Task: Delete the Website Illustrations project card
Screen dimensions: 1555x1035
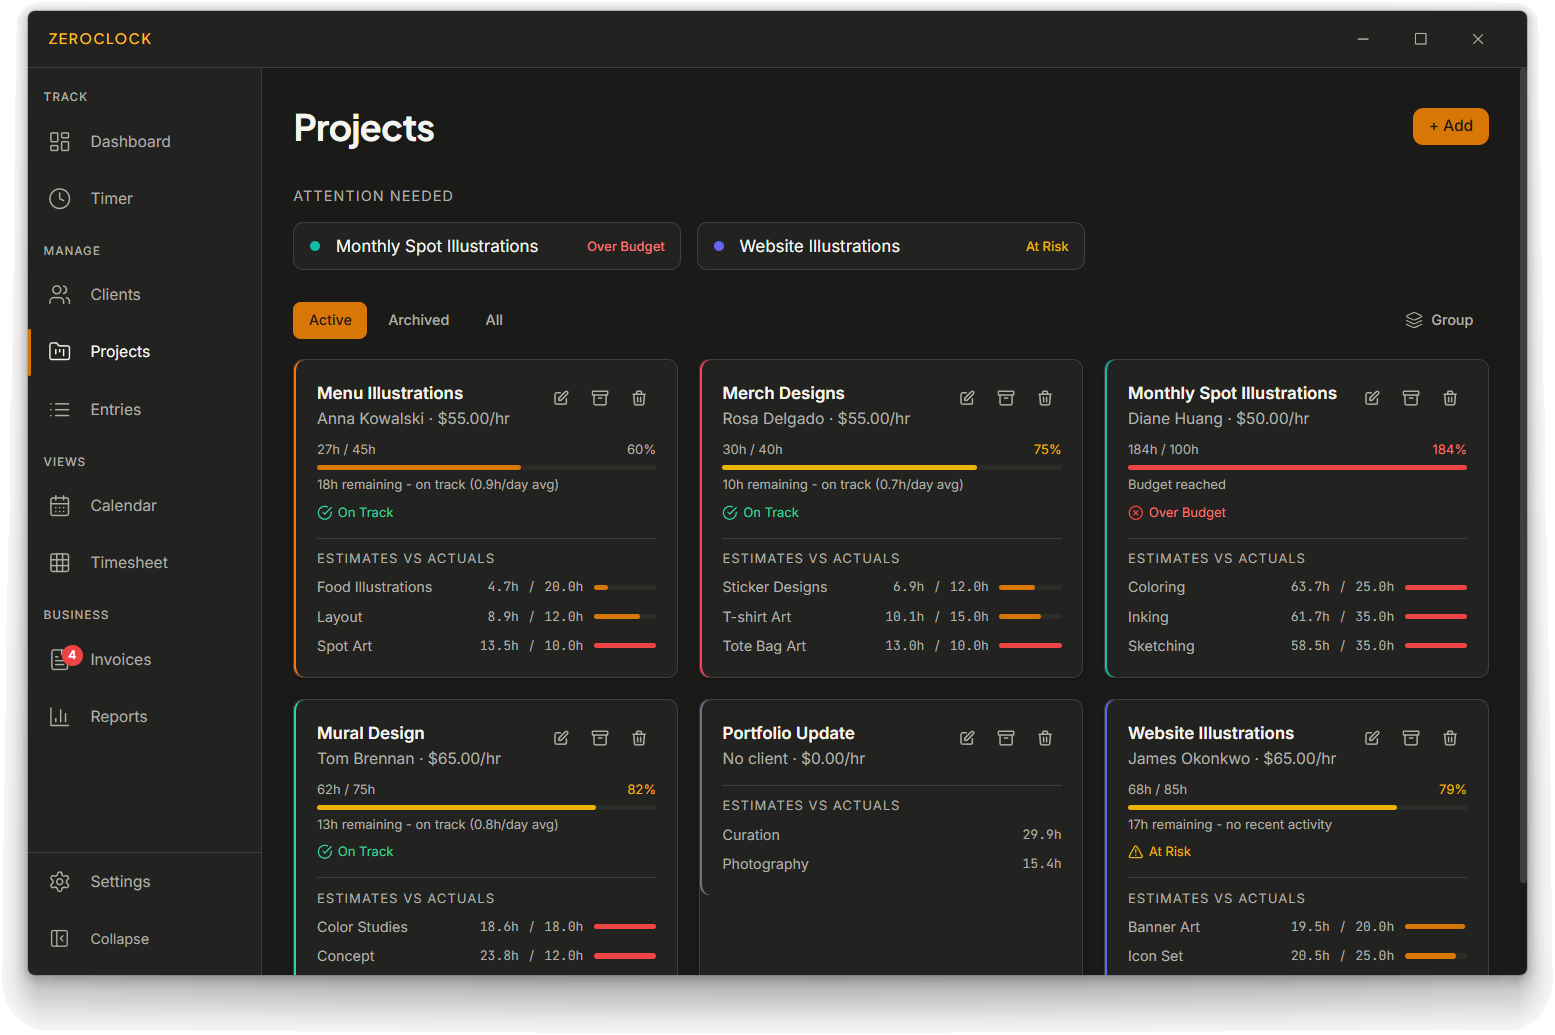Action: (1450, 738)
